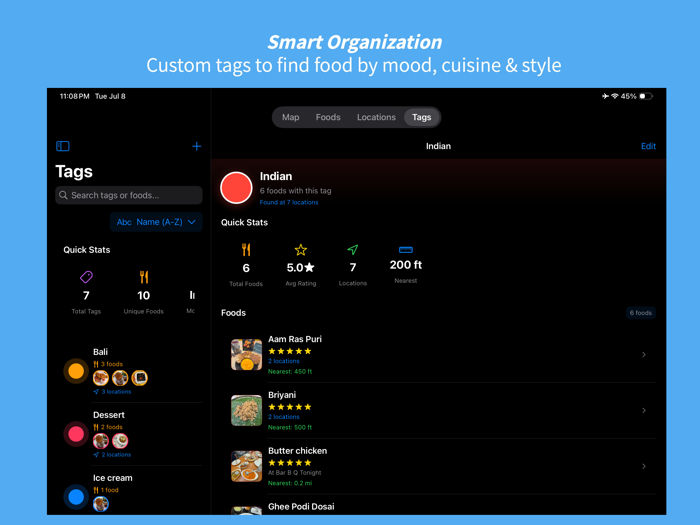Click the search tags or foods field
The image size is (700, 525).
pos(129,195)
